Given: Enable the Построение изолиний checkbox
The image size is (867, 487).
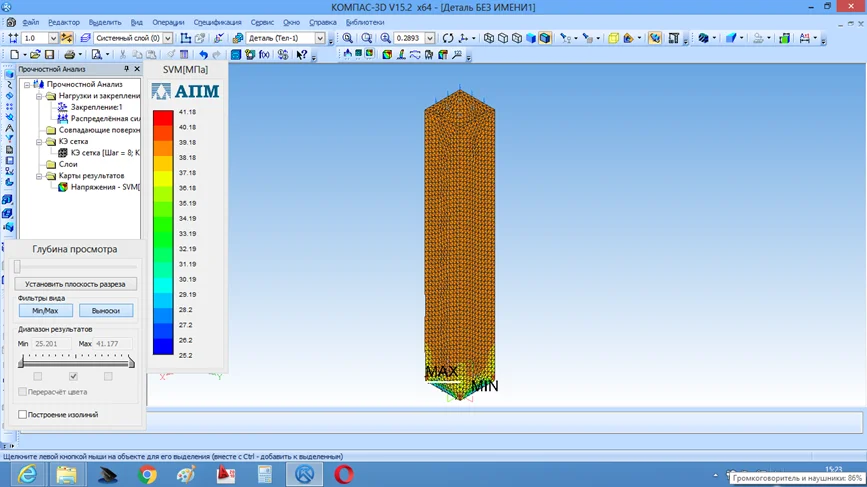Looking at the screenshot, I should point(23,414).
